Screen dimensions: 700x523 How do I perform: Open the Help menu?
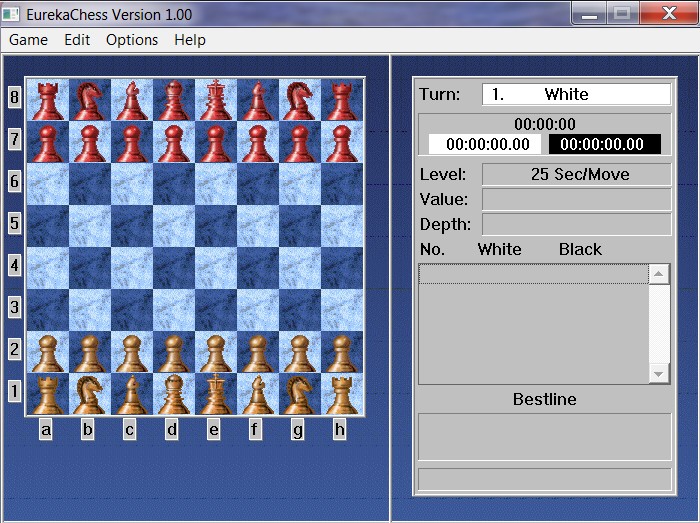click(190, 40)
